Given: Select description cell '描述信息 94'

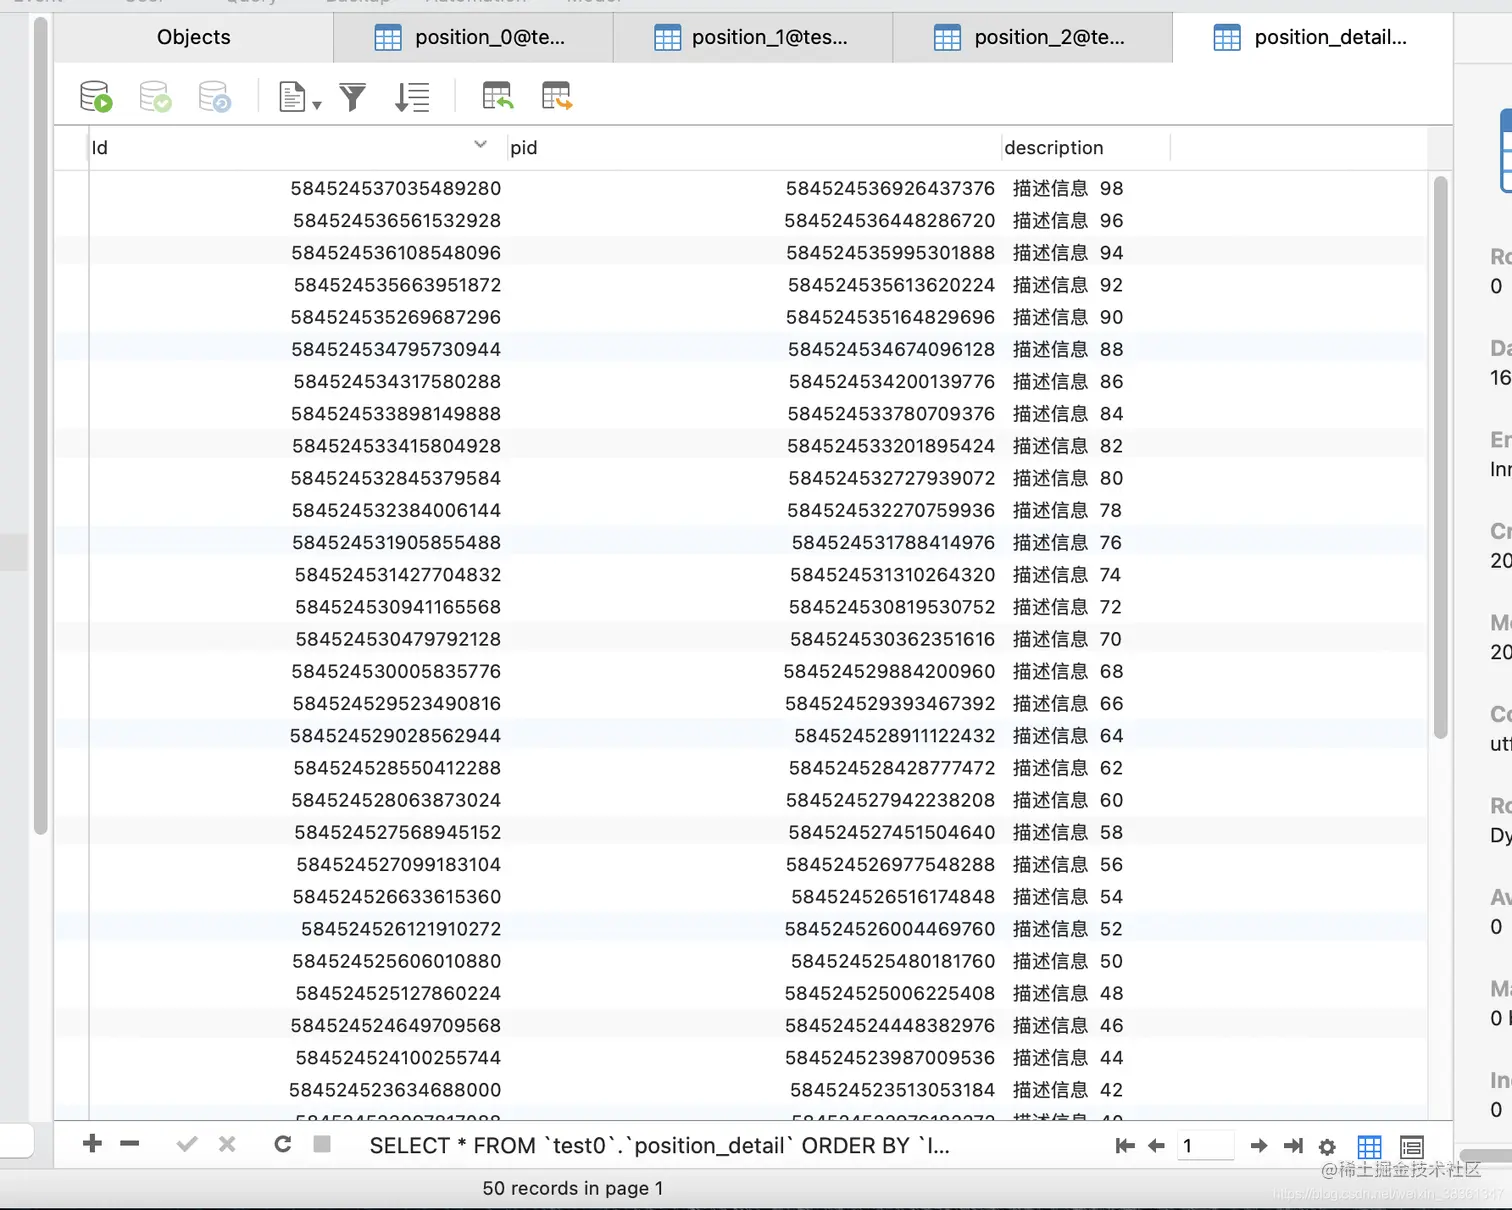Looking at the screenshot, I should pos(1086,252).
